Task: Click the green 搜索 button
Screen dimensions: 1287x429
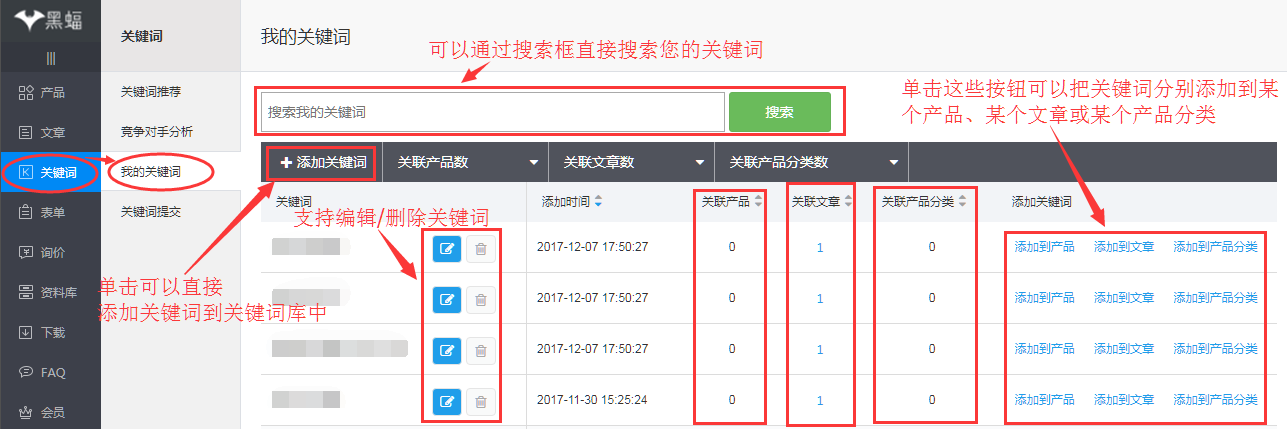Action: click(x=779, y=112)
